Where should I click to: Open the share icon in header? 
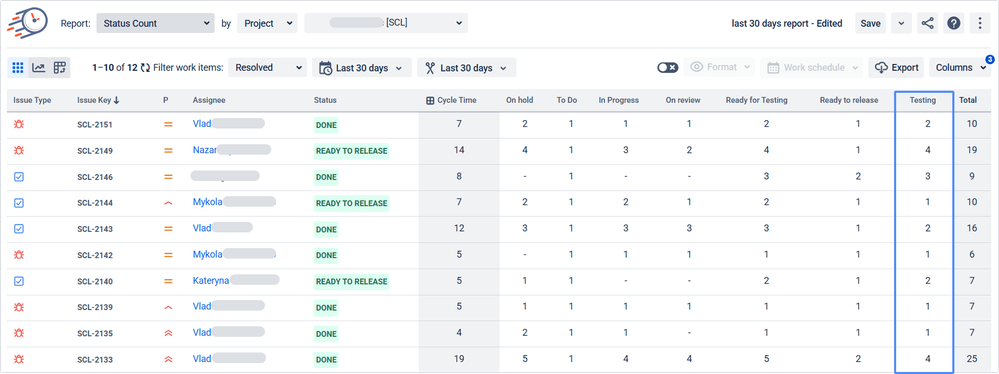pos(927,24)
